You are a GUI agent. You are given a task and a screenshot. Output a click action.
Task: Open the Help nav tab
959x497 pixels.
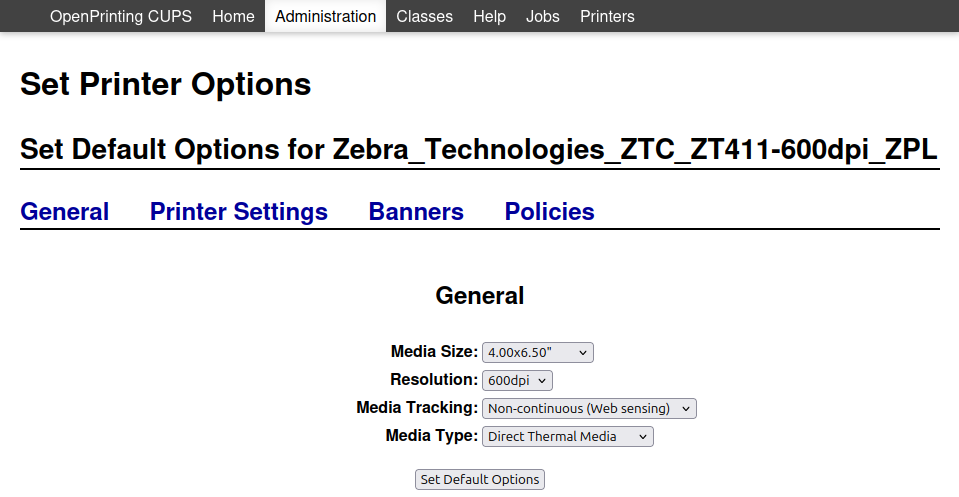coord(489,16)
